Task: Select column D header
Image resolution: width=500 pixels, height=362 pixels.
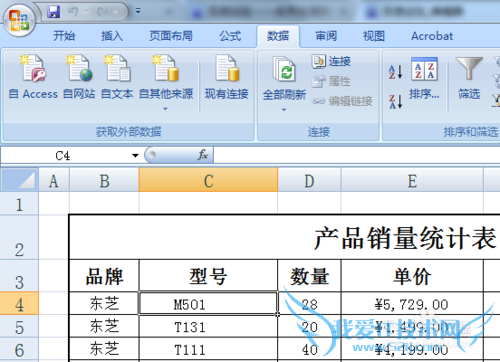Action: click(309, 180)
